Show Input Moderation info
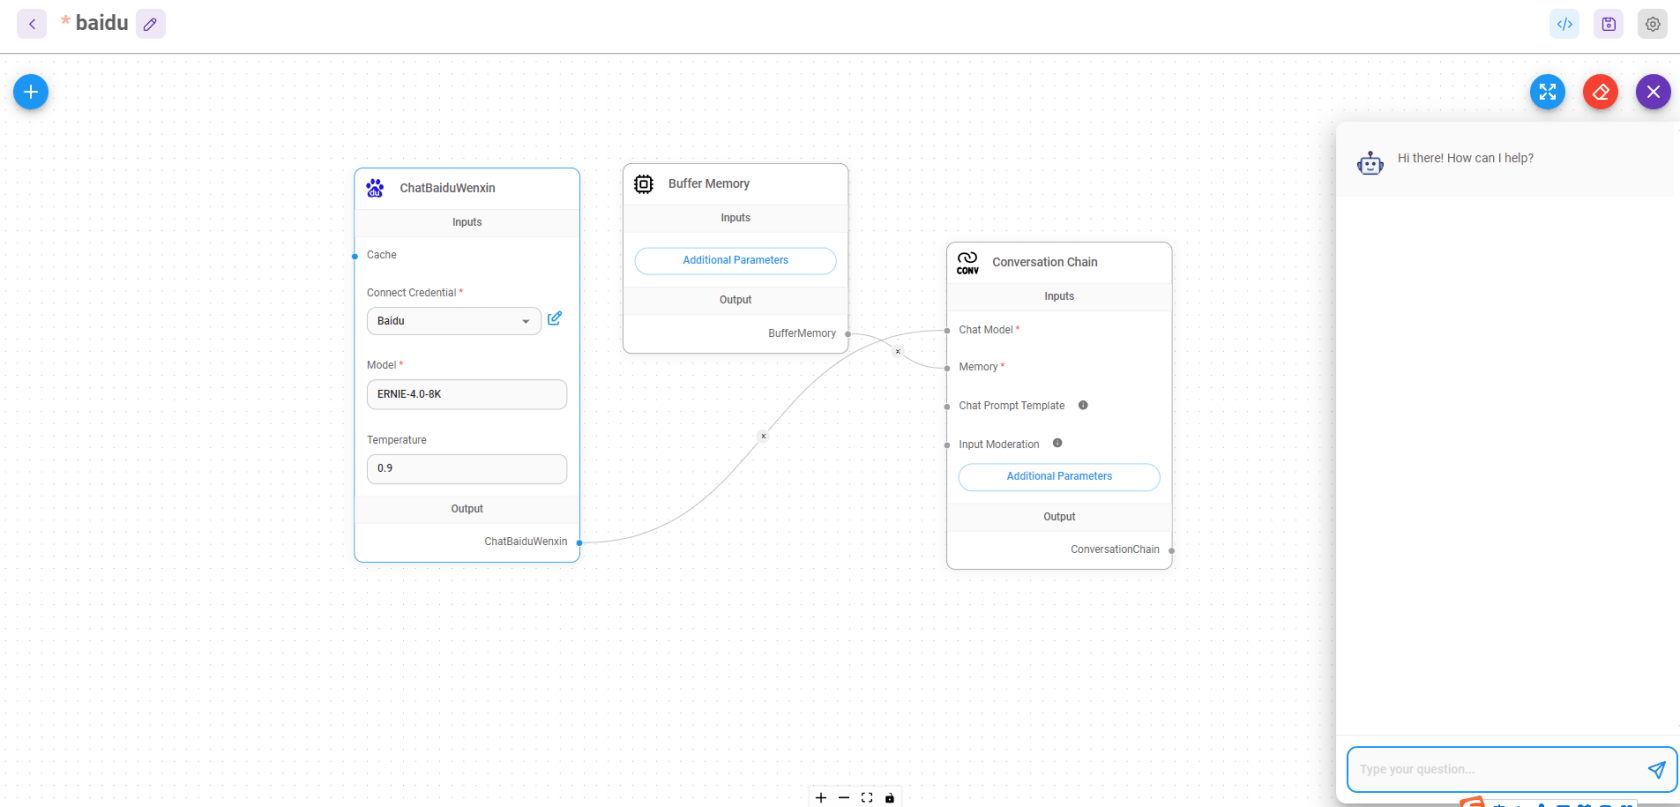Image resolution: width=1680 pixels, height=807 pixels. coord(1057,443)
